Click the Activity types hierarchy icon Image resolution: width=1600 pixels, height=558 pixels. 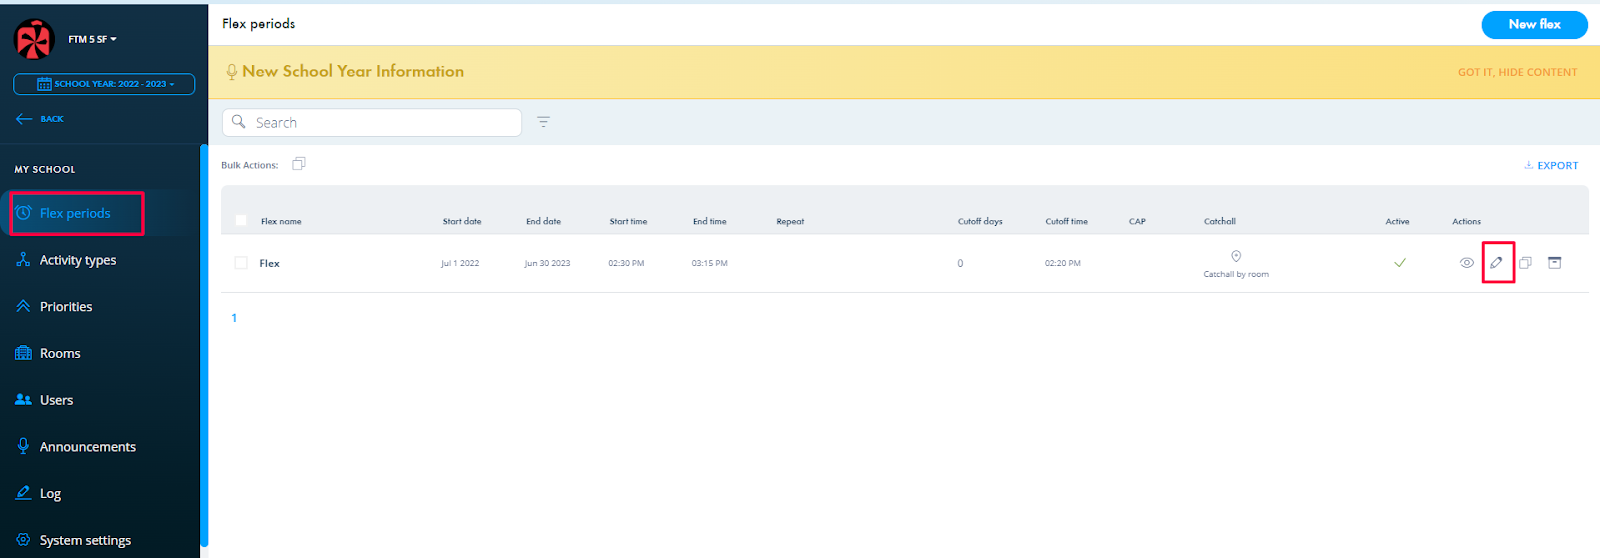pos(23,260)
